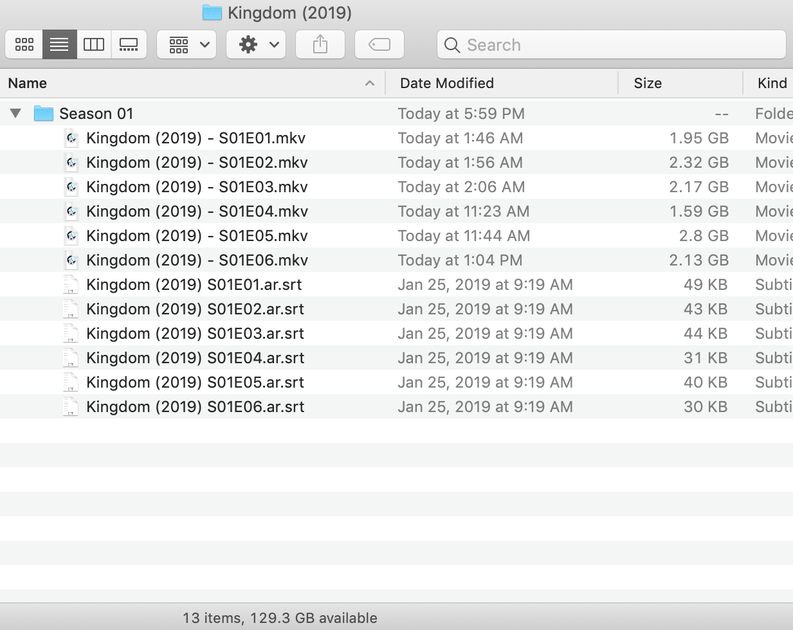Click the subtitle file icon for S01E02.ar.srt
Viewport: 793px width, 630px height.
(71, 309)
